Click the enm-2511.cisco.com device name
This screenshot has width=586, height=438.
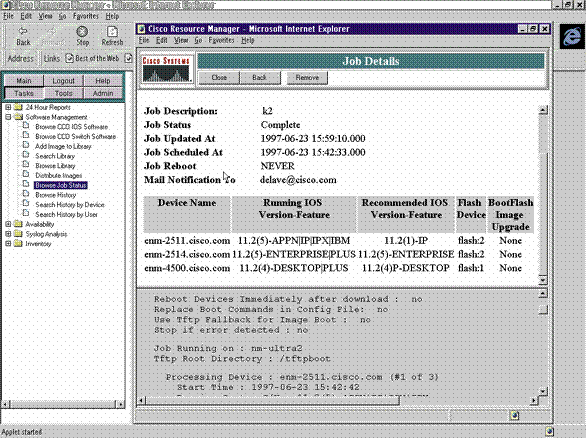click(x=187, y=241)
